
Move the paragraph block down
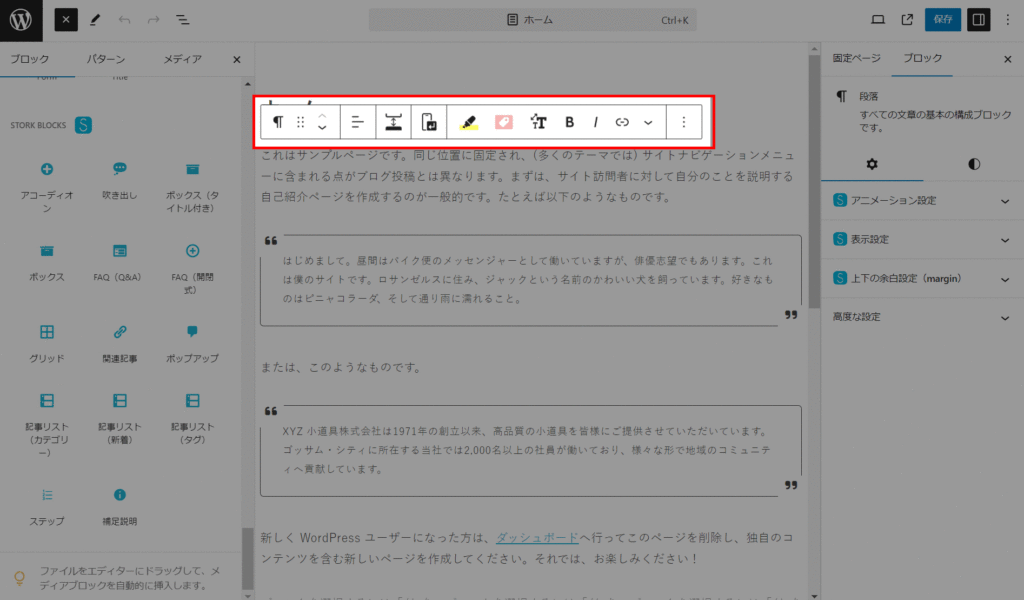[322, 128]
